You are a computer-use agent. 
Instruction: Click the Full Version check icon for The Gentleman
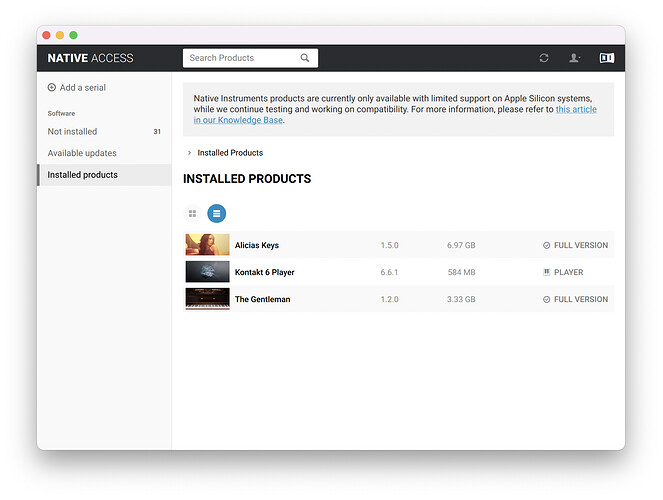[x=546, y=299]
